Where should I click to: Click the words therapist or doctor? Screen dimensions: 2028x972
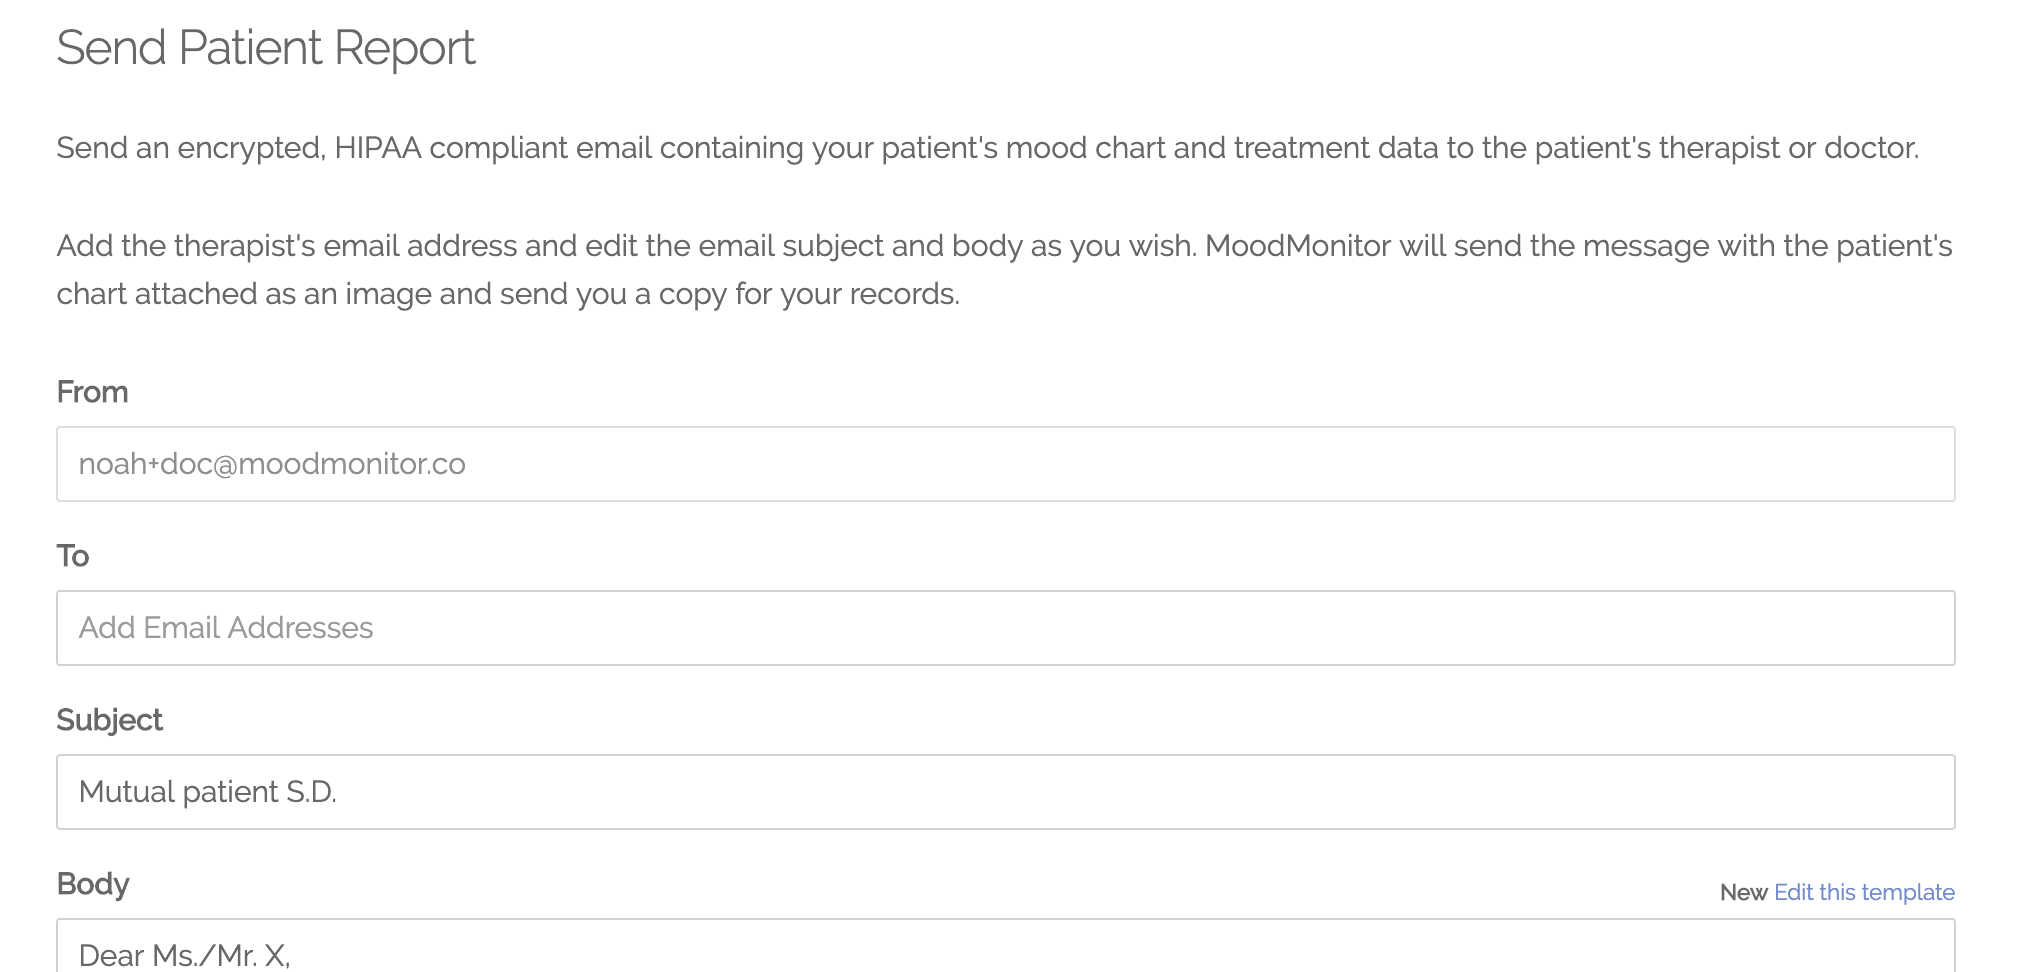coord(1788,148)
